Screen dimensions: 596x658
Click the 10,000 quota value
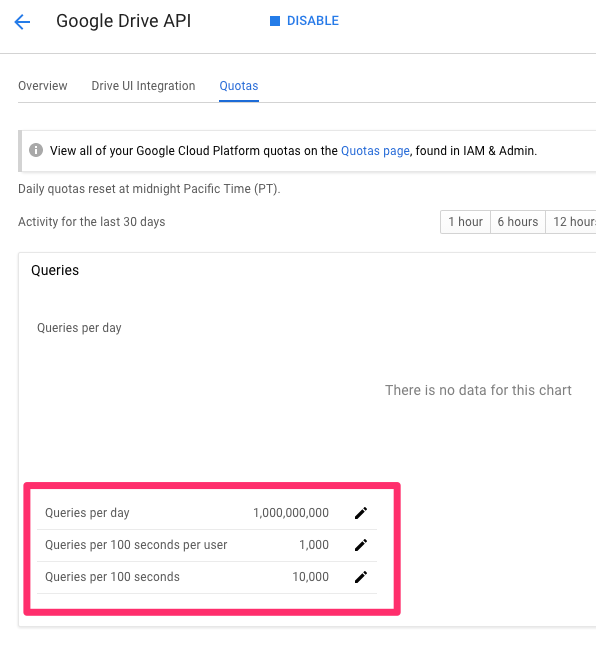click(x=311, y=577)
